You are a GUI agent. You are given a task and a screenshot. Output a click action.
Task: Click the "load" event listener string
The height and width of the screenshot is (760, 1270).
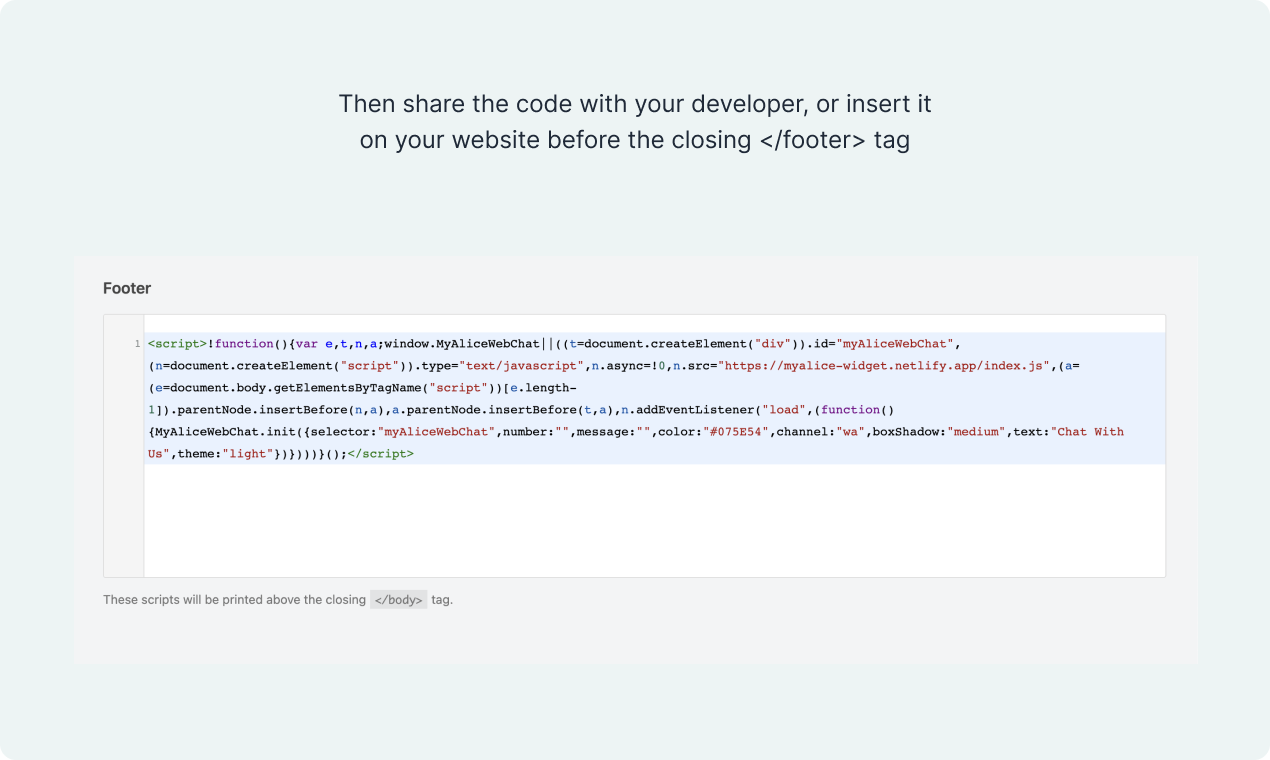(784, 410)
